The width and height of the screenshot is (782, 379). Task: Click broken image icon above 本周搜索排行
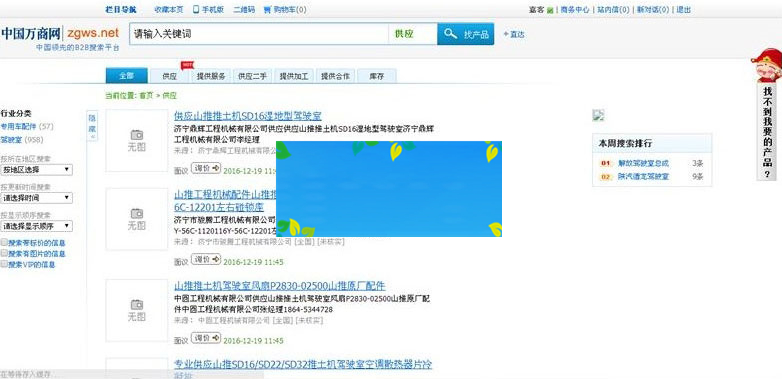(598, 115)
